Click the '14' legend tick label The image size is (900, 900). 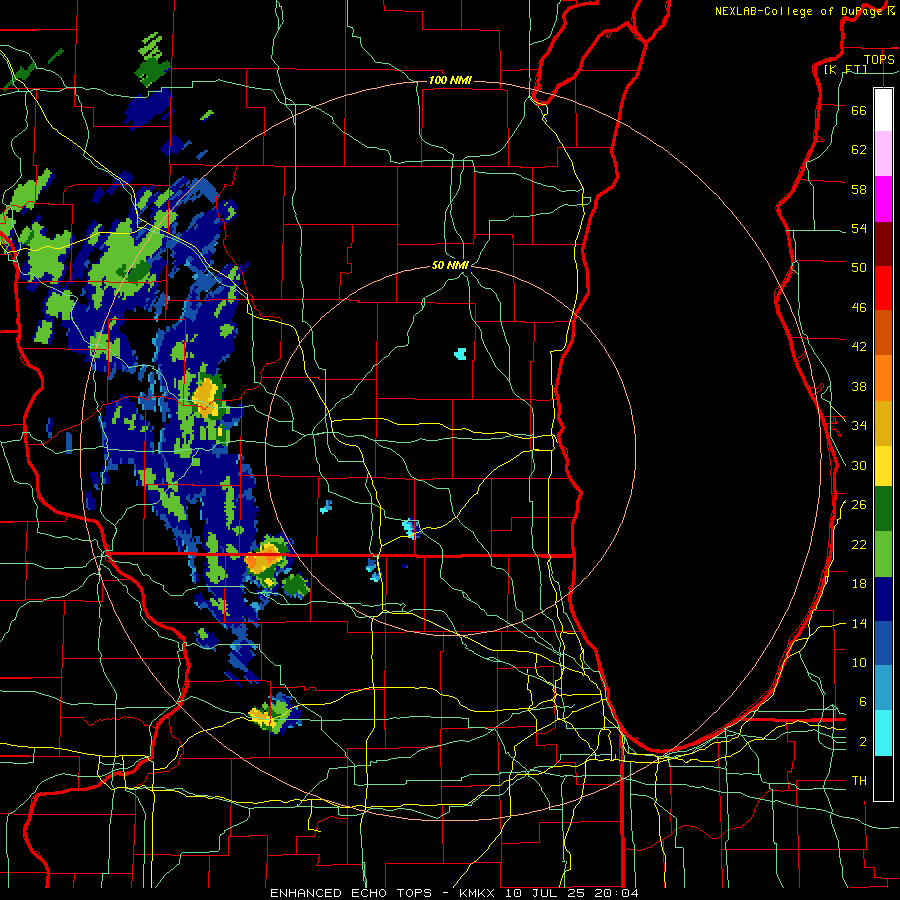coord(859,623)
